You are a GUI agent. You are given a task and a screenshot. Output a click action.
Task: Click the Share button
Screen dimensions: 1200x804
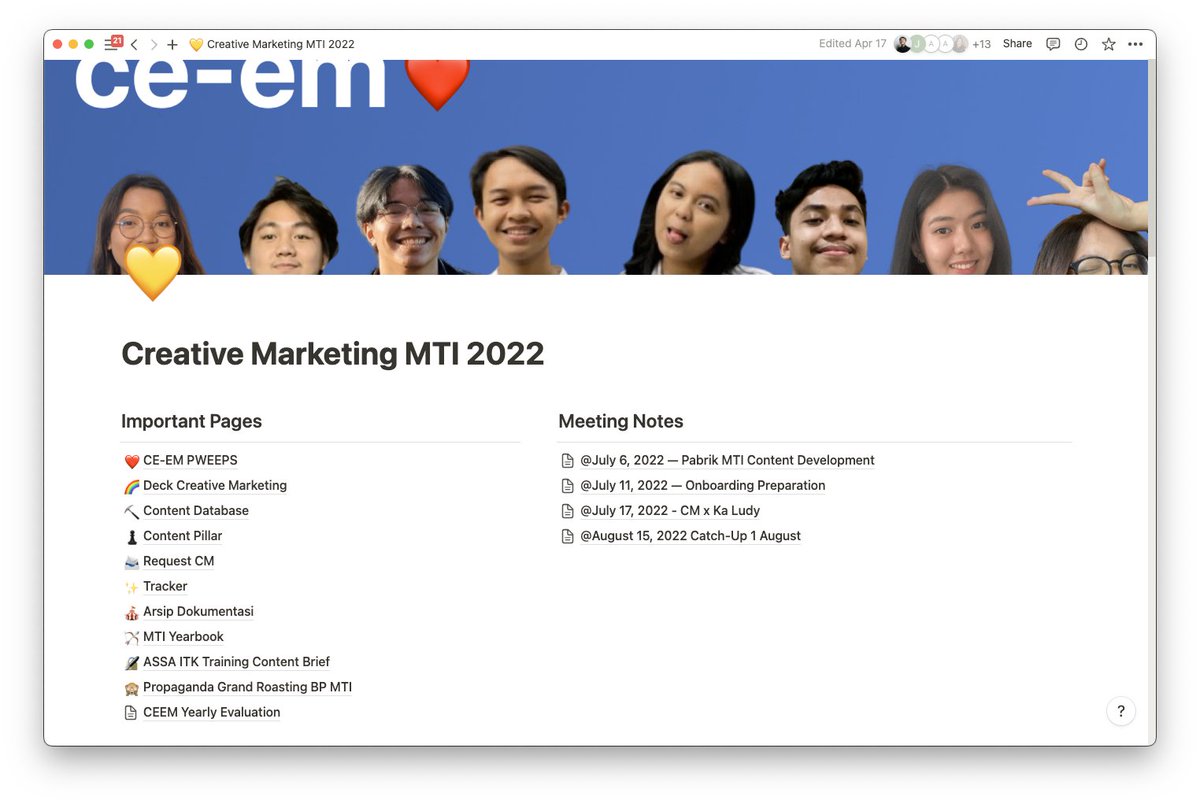point(1016,43)
